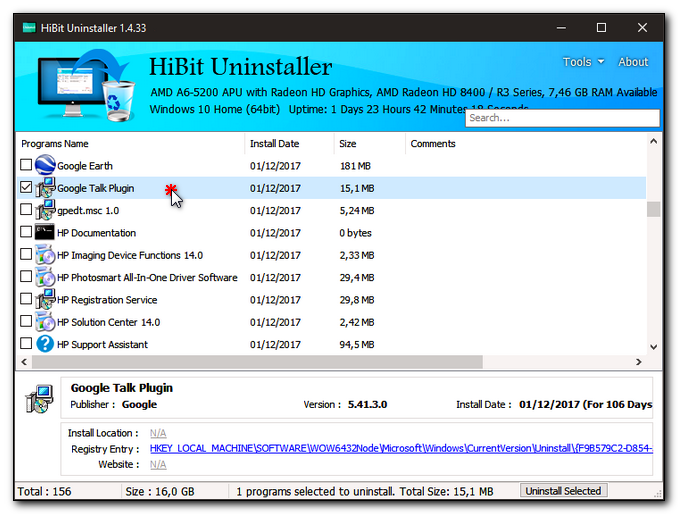Tick the HP Registration Service checkbox
Viewport: 678px width, 514px height.
coord(26,299)
